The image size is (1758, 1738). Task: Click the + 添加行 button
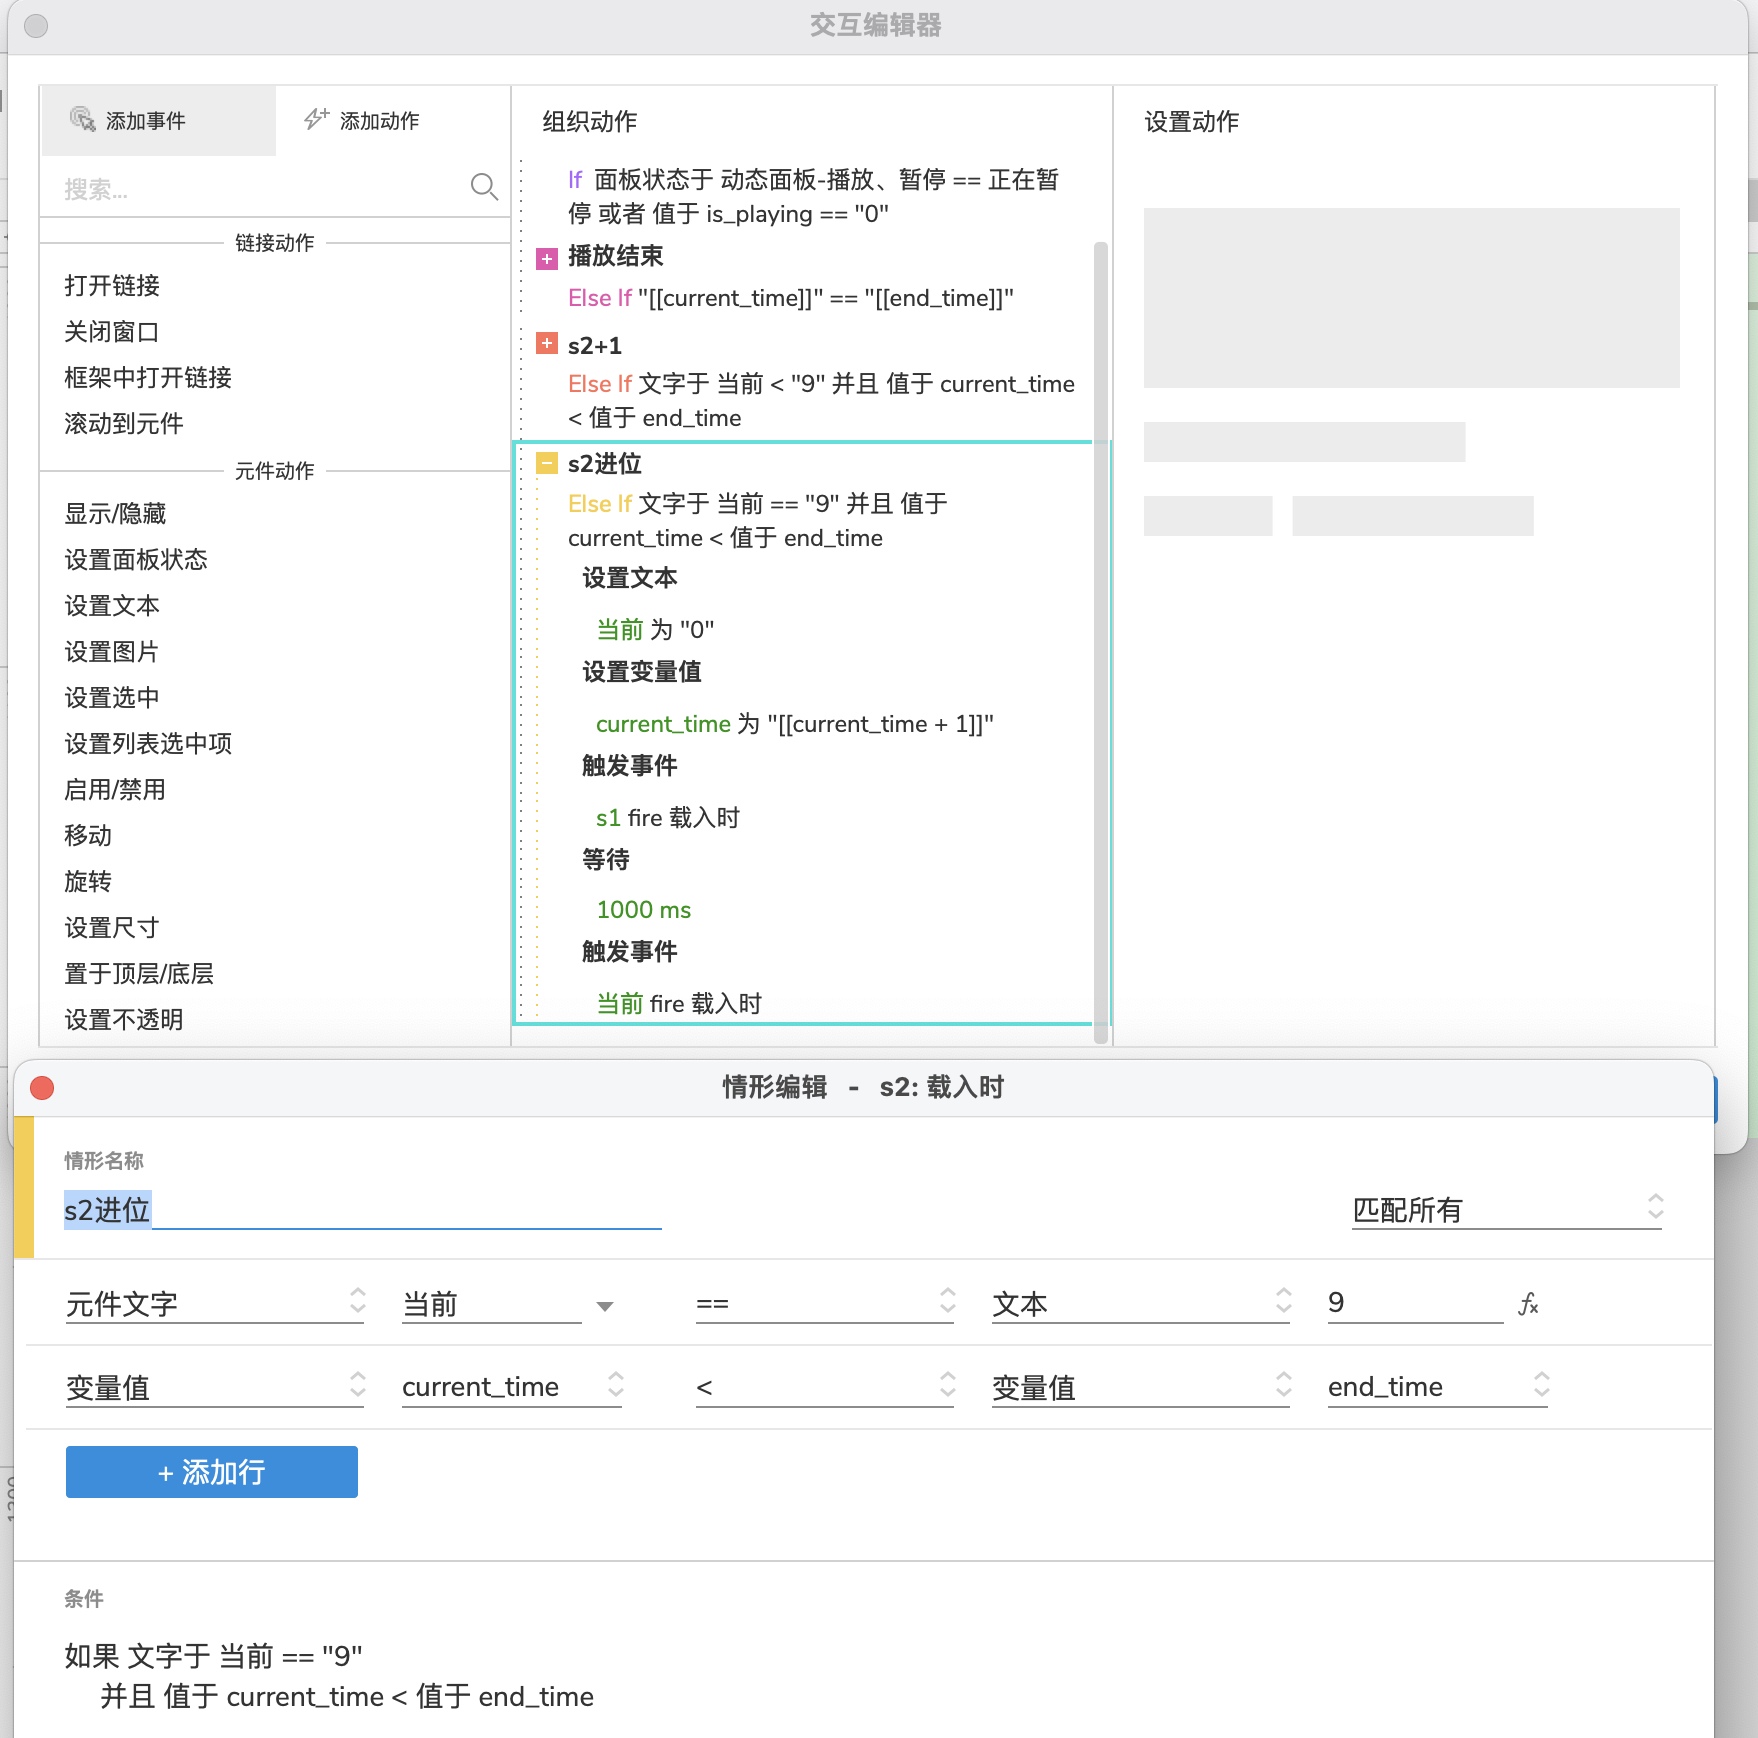[x=212, y=1472]
